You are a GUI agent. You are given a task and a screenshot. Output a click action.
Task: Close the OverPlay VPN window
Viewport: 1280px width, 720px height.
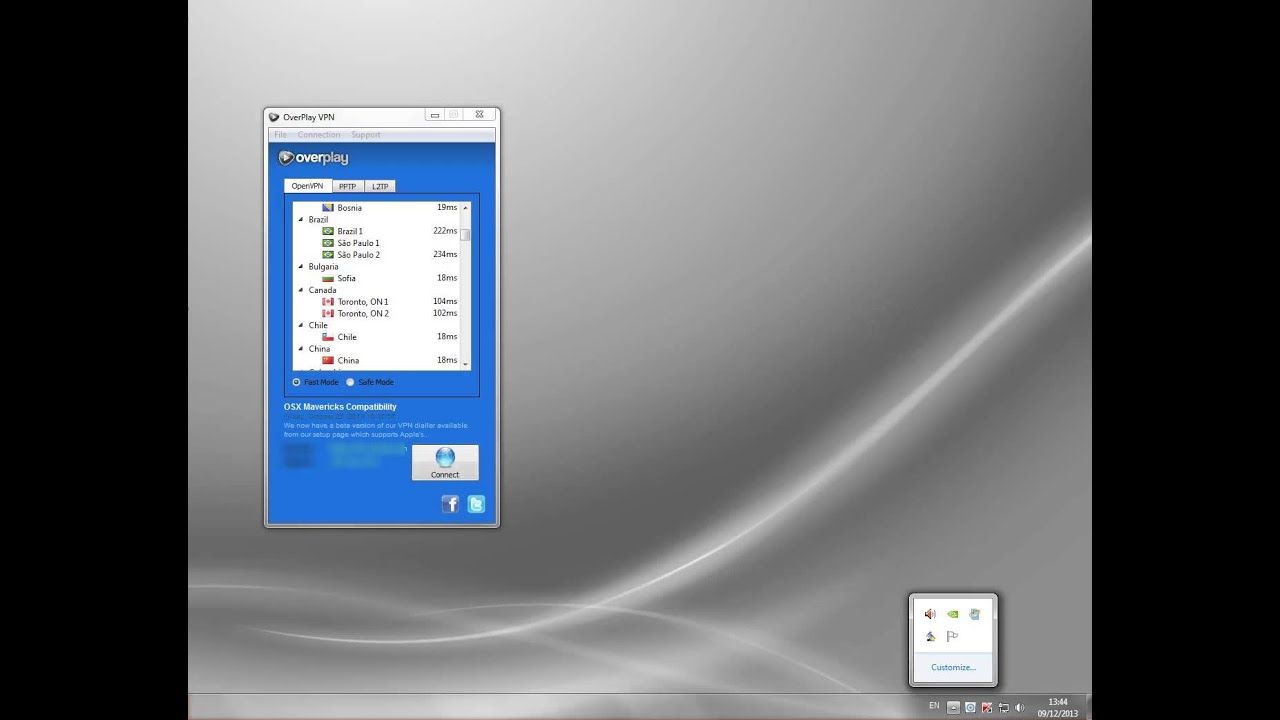click(480, 115)
